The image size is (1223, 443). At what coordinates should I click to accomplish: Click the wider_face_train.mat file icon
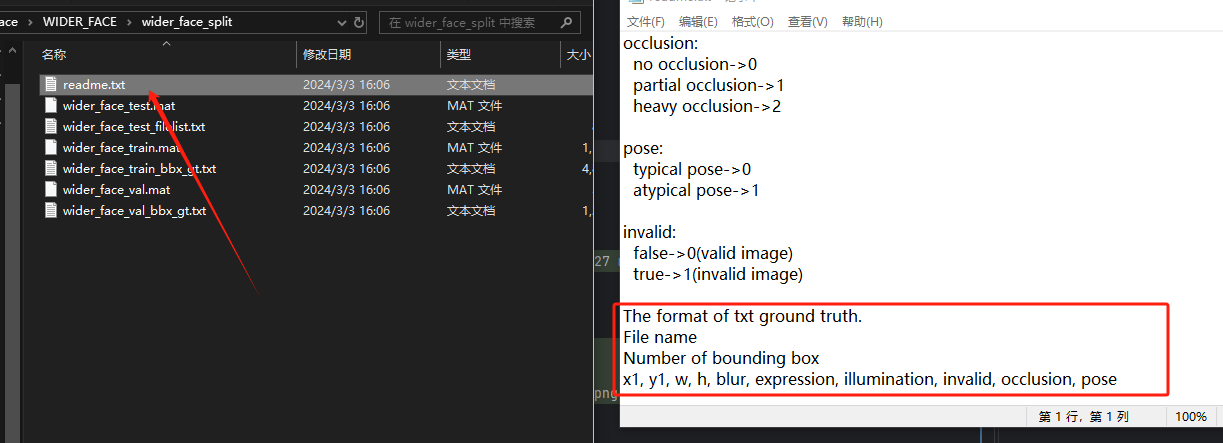coord(51,148)
